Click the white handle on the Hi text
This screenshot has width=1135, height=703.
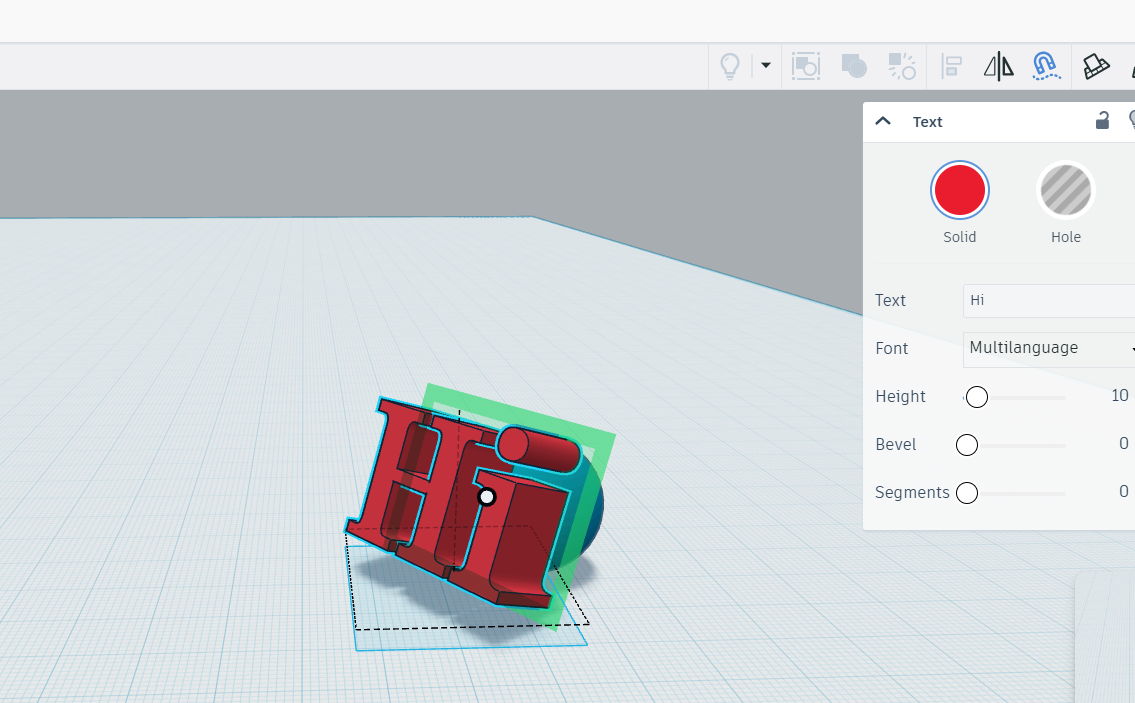pyautogui.click(x=487, y=496)
